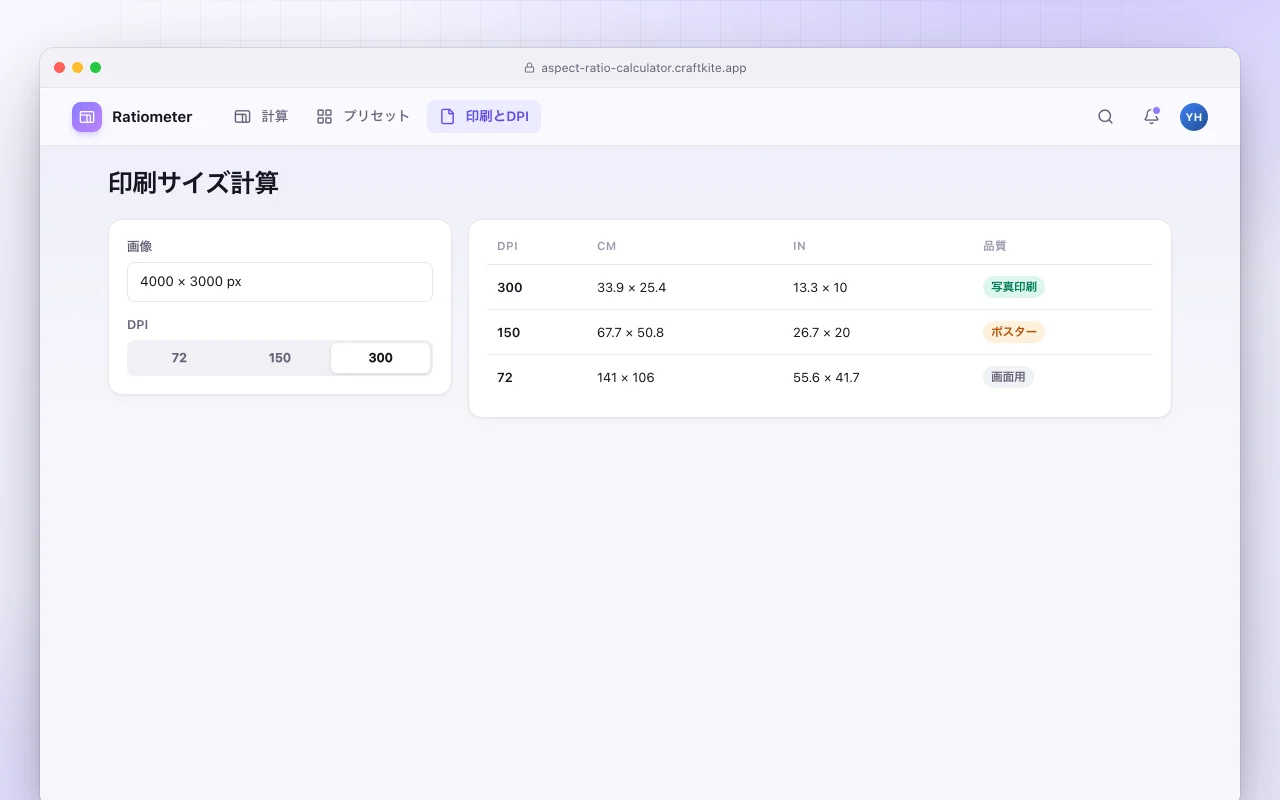Image resolution: width=1280 pixels, height=800 pixels.
Task: Click the Ratiometer brand name
Action: 152,117
